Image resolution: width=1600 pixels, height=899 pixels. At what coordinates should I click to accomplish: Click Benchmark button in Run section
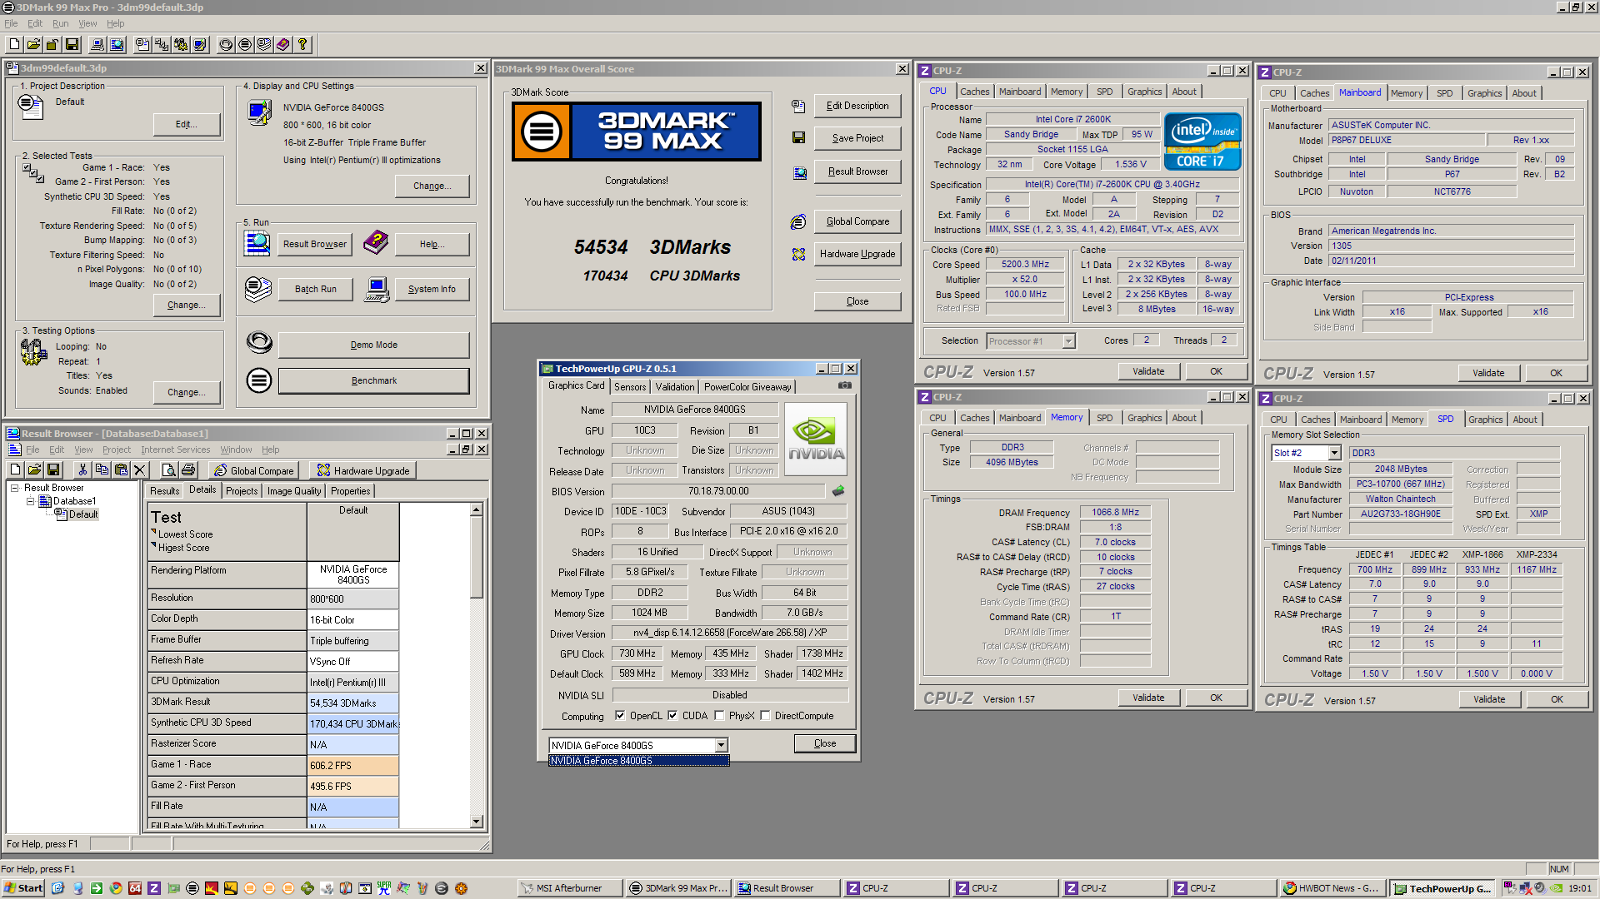(374, 381)
